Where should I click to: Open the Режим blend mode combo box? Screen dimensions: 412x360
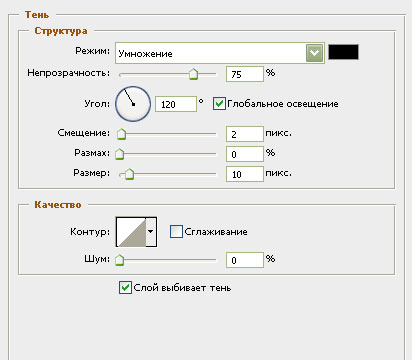[x=220, y=53]
